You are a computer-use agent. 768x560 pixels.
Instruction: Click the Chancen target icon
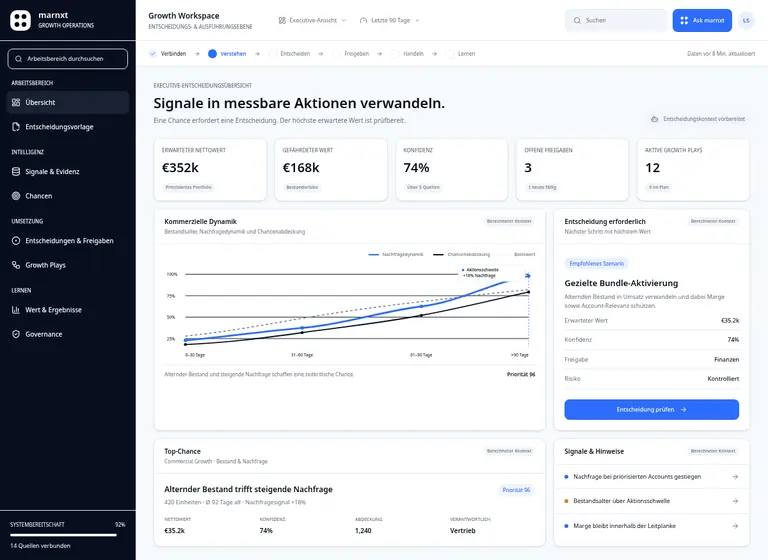[x=16, y=196]
